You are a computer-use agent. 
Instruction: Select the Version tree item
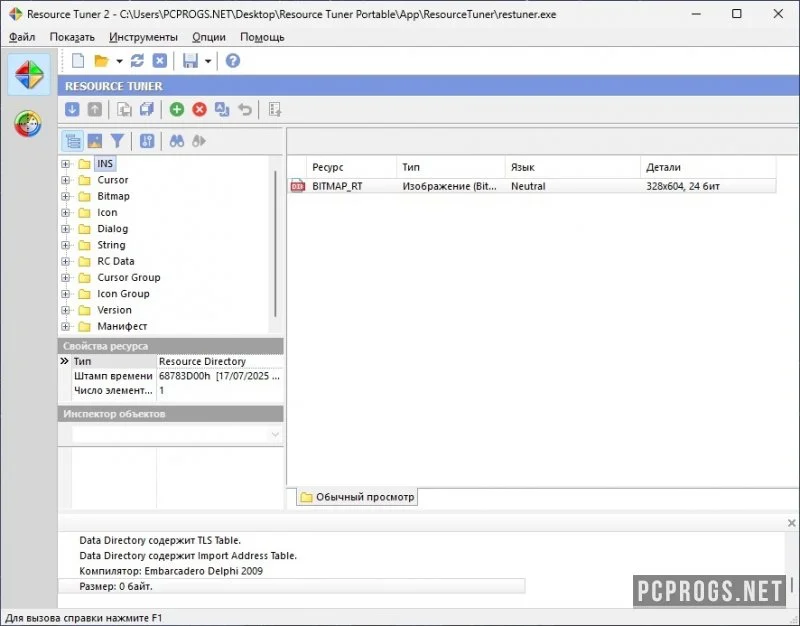114,310
